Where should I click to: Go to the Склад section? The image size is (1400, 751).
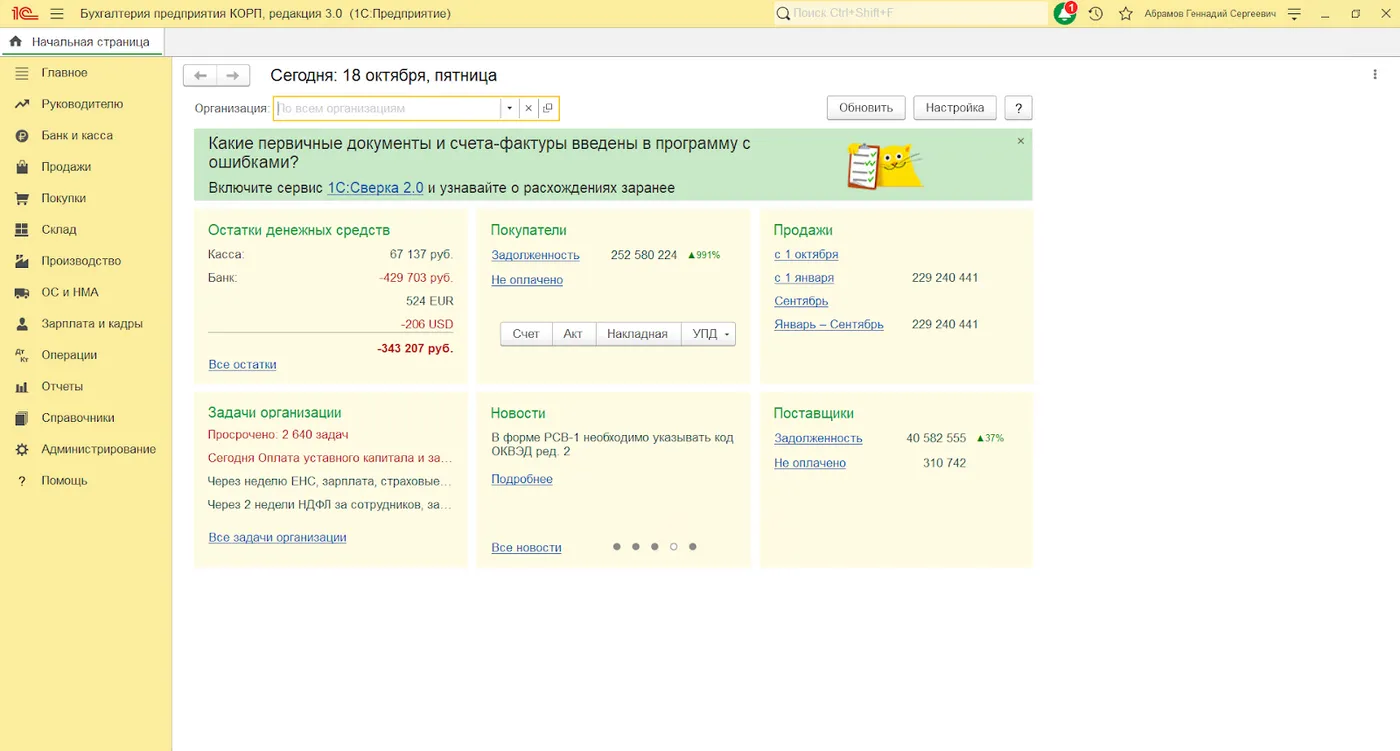58,229
